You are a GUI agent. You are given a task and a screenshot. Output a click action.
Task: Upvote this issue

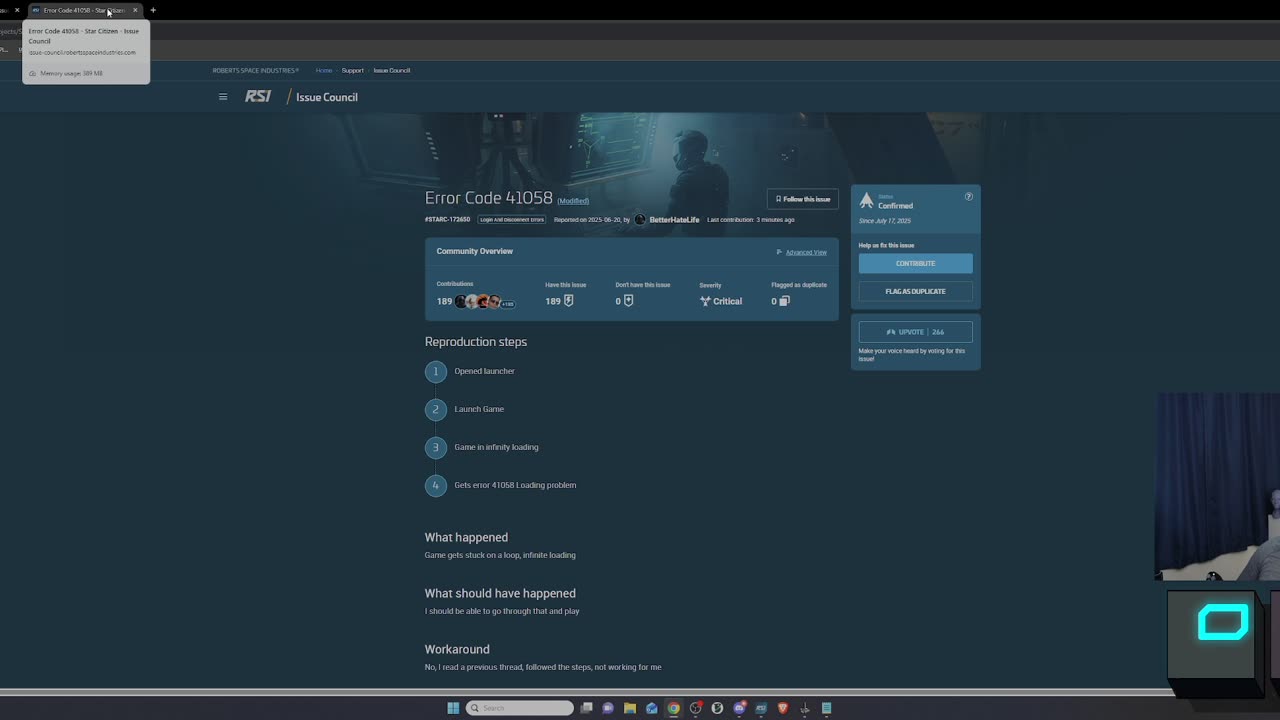point(915,332)
